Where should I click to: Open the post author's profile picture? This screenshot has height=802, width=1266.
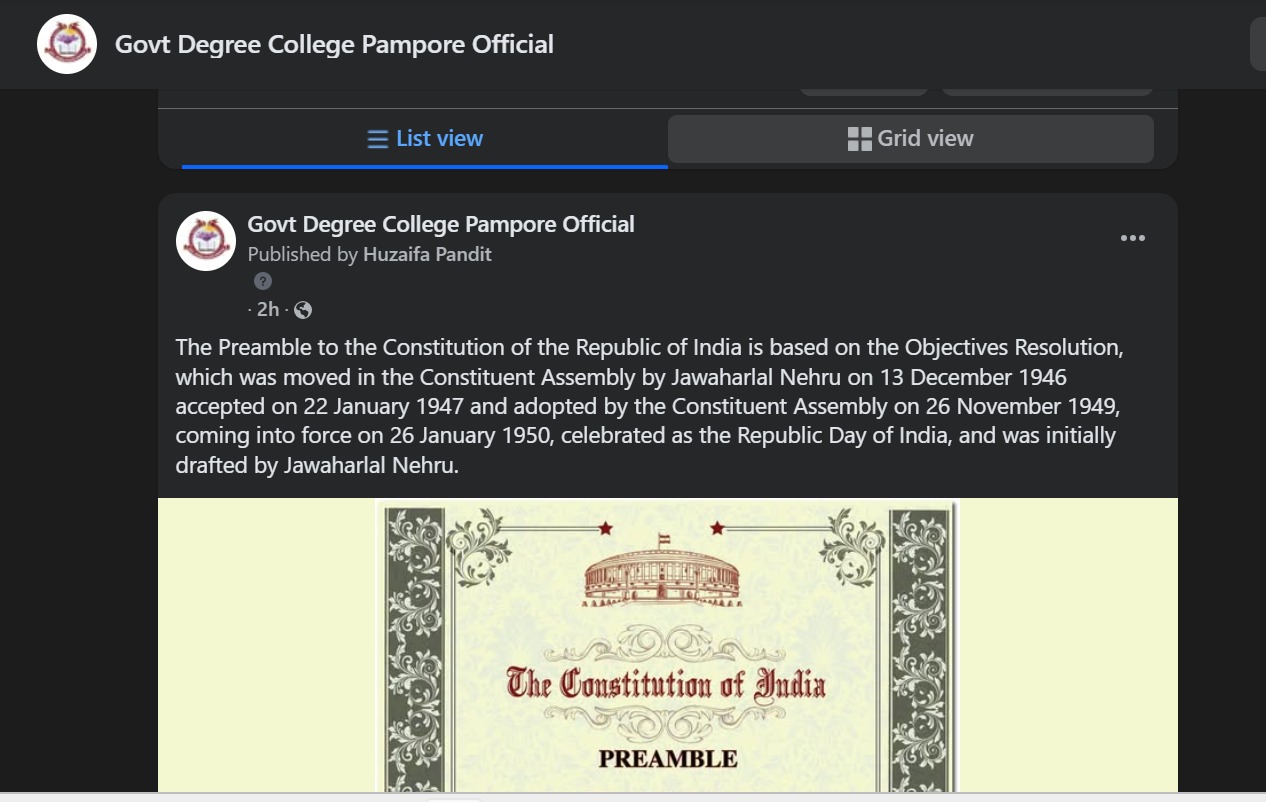click(206, 241)
